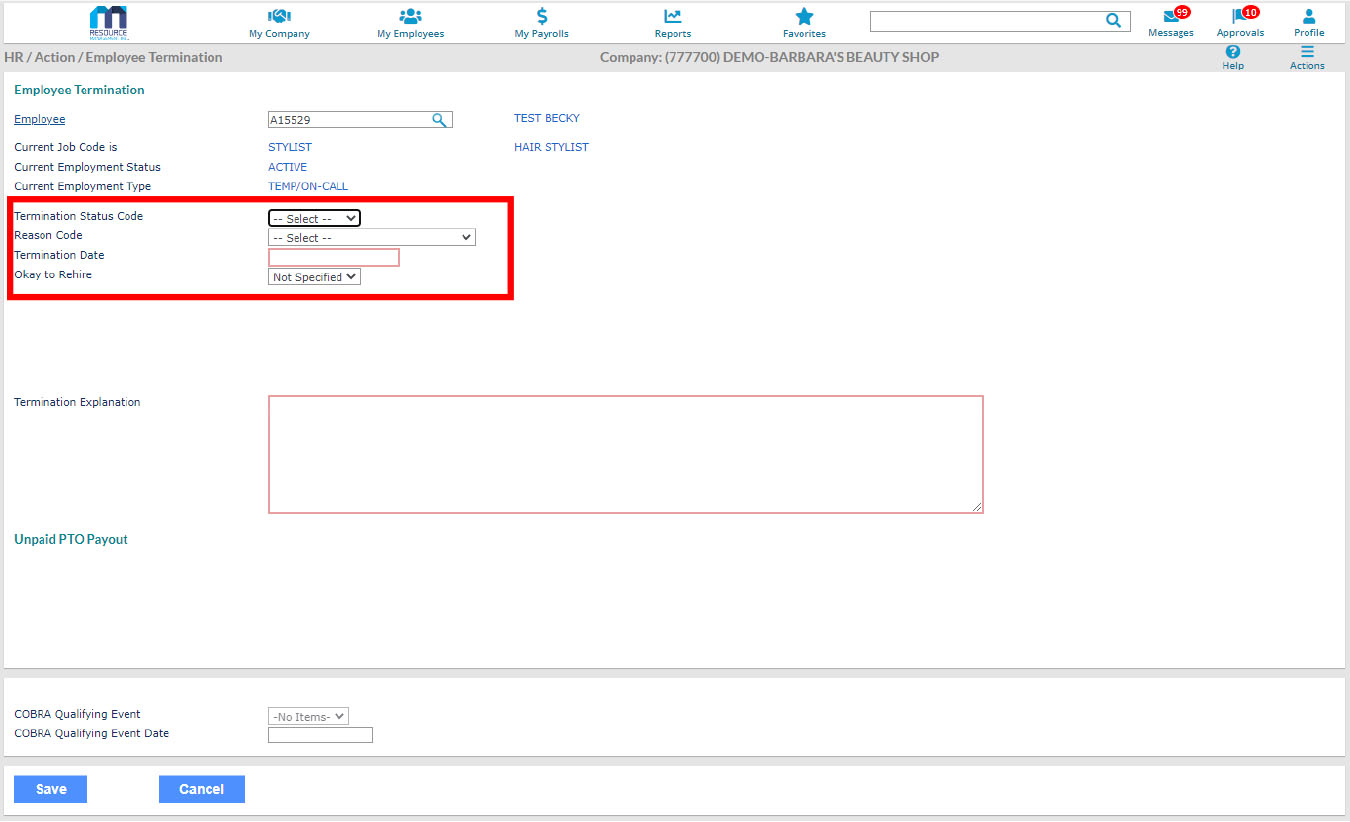Open Approvals flag icon
This screenshot has height=822, width=1350.
coord(1239,16)
